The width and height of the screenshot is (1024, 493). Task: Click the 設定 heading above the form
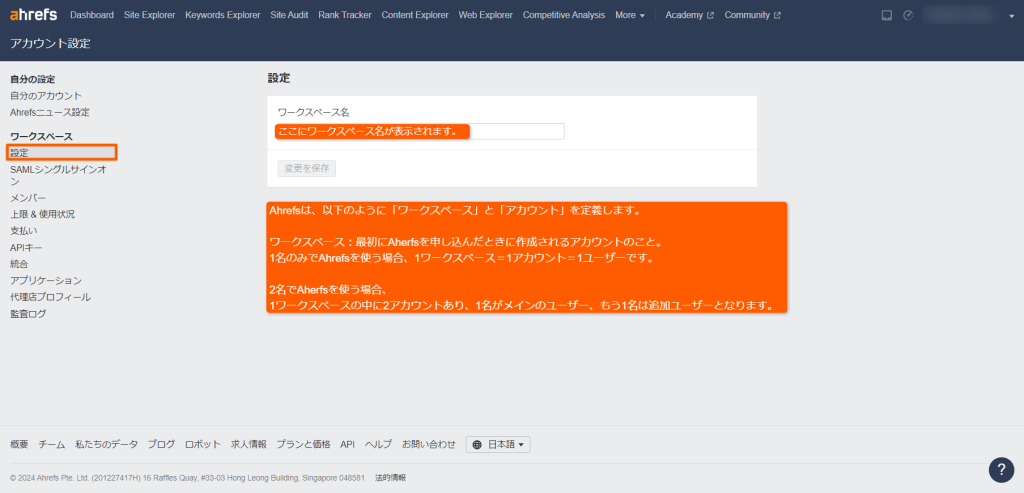pos(279,78)
